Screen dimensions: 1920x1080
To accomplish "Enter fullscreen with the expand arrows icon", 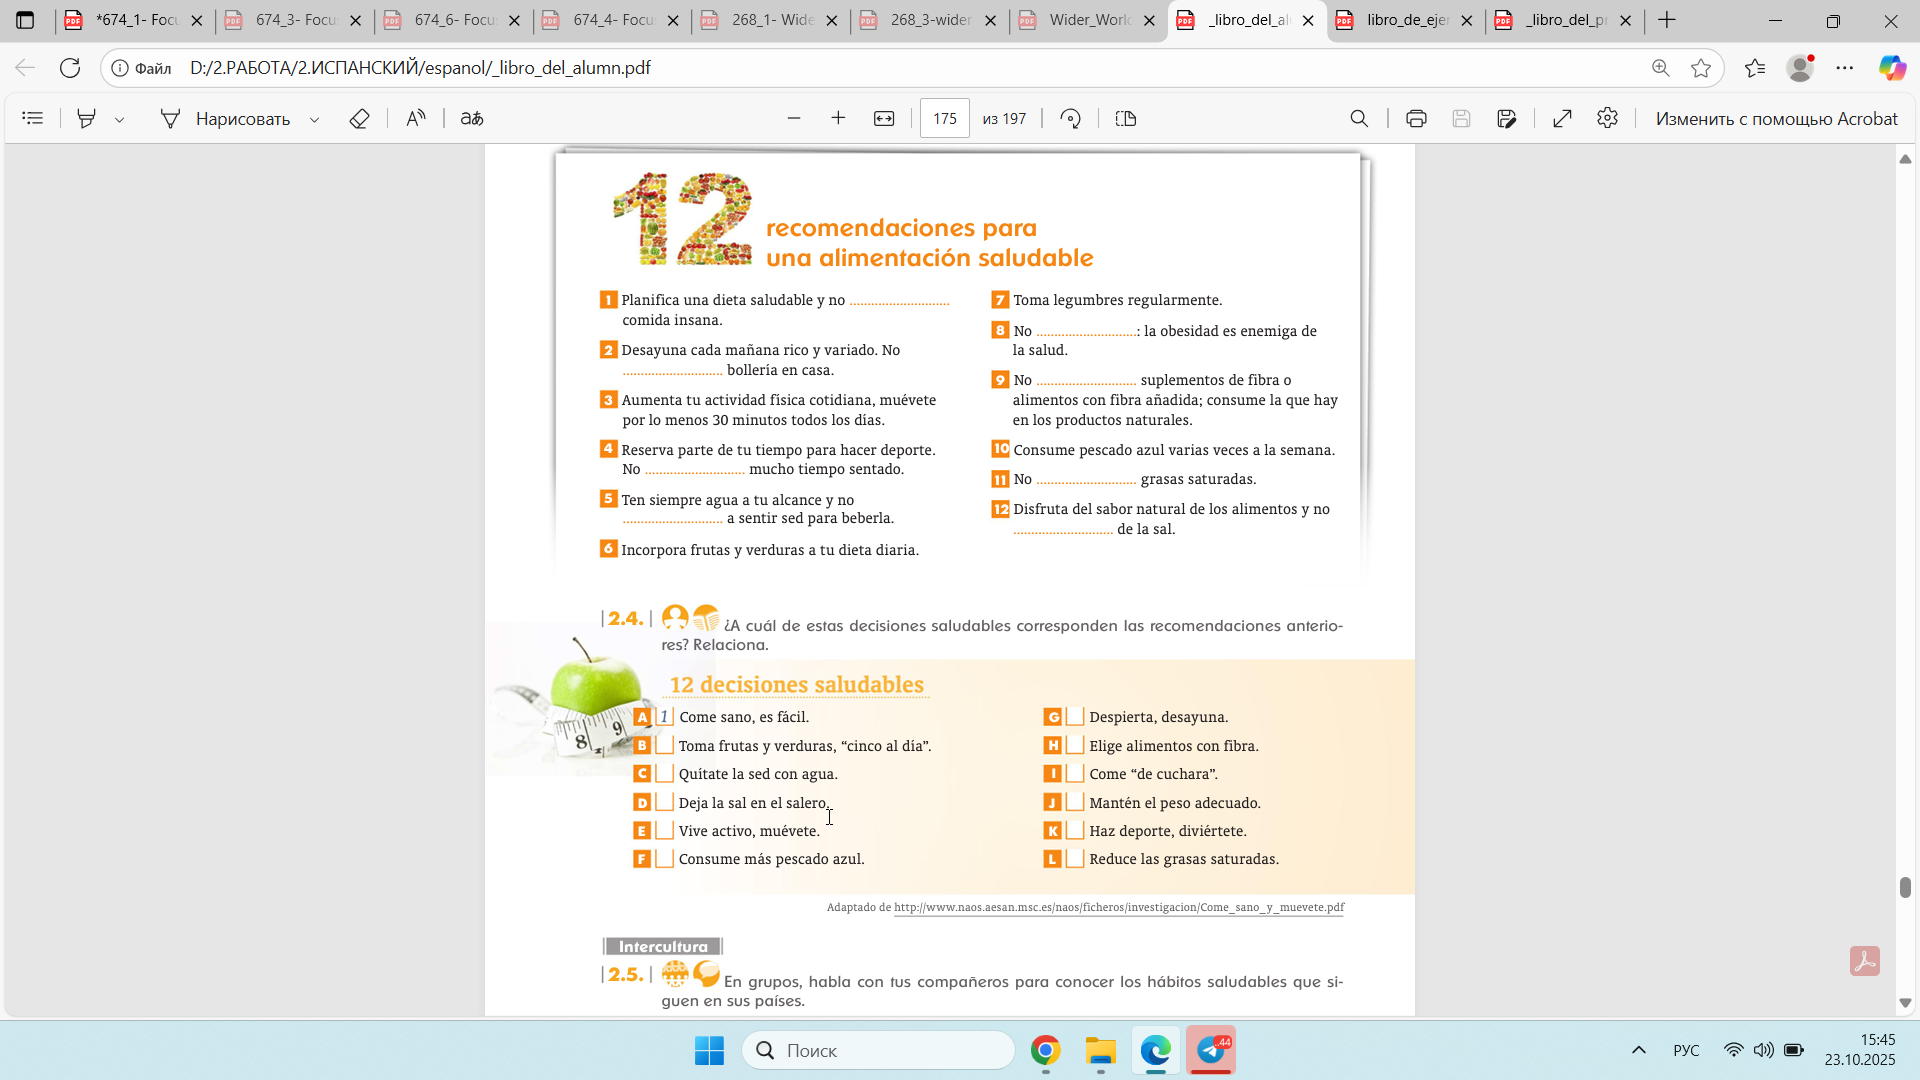I will click(x=1562, y=118).
